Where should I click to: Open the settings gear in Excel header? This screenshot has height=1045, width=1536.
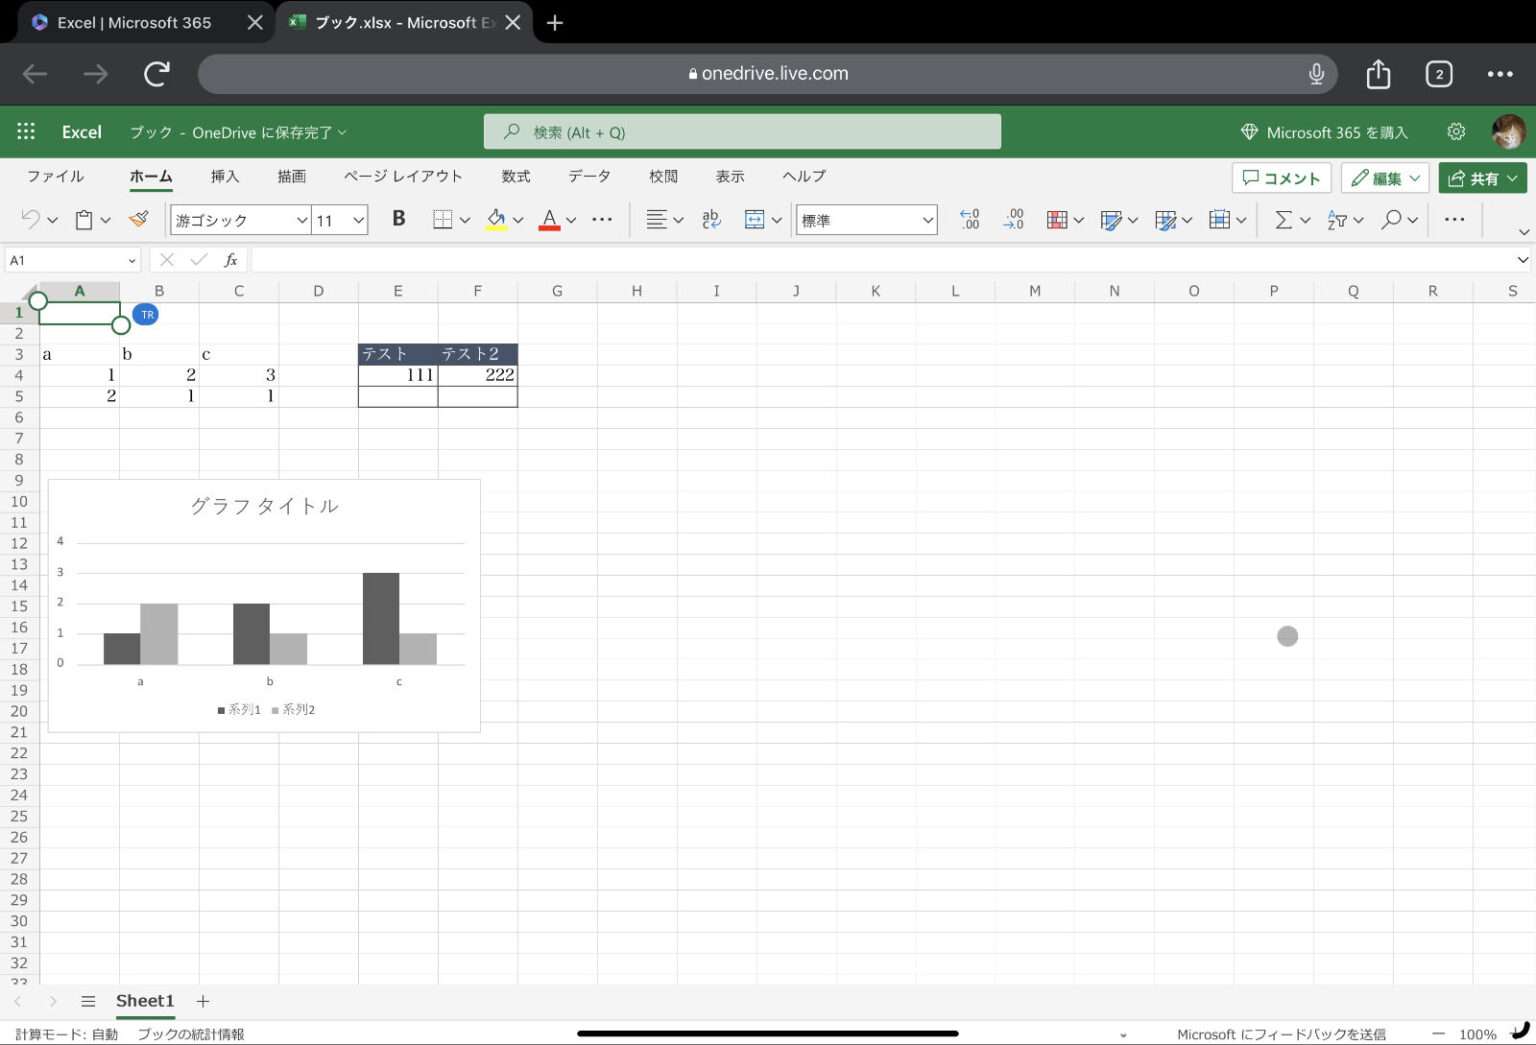(1456, 132)
